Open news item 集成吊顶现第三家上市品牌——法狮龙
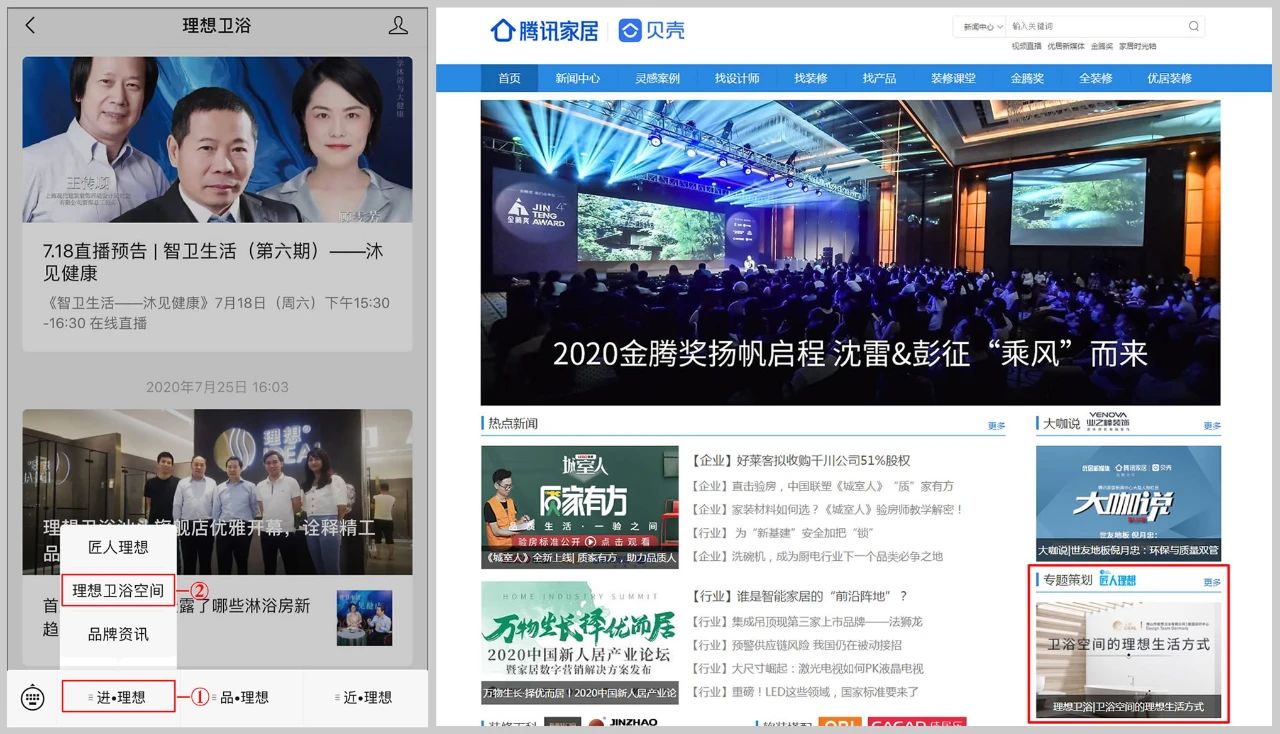Viewport: 1280px width, 734px height. [x=806, y=622]
